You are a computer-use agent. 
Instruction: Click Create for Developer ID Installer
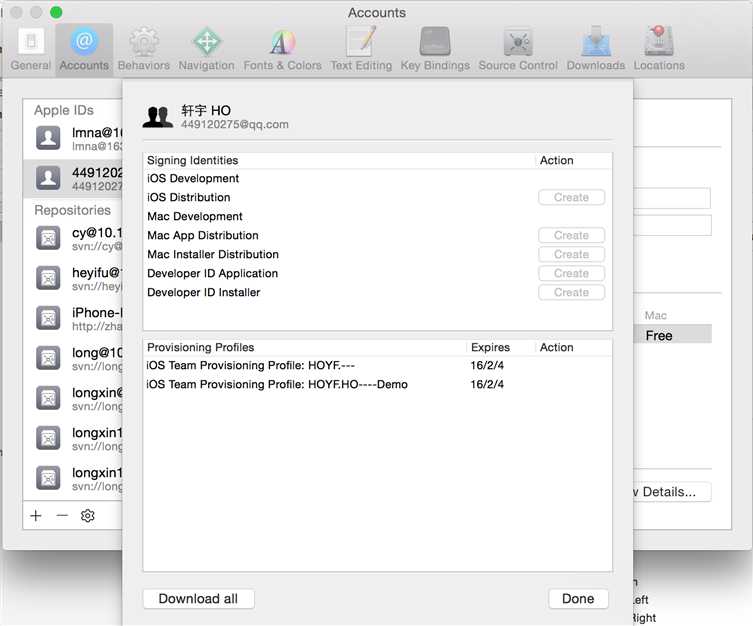[x=571, y=292]
